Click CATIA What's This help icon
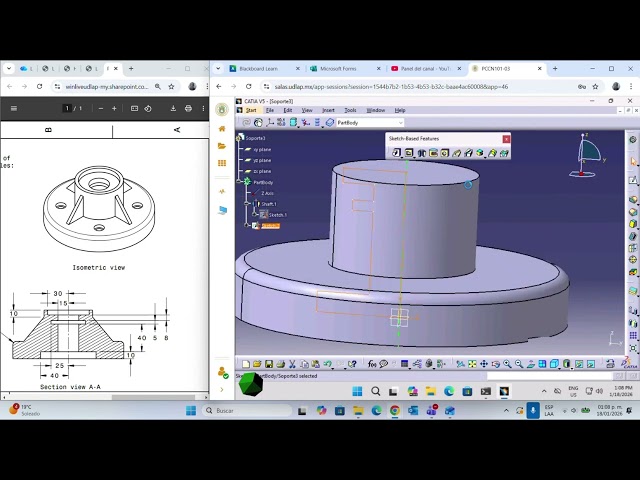The height and width of the screenshot is (480, 640). click(x=353, y=364)
